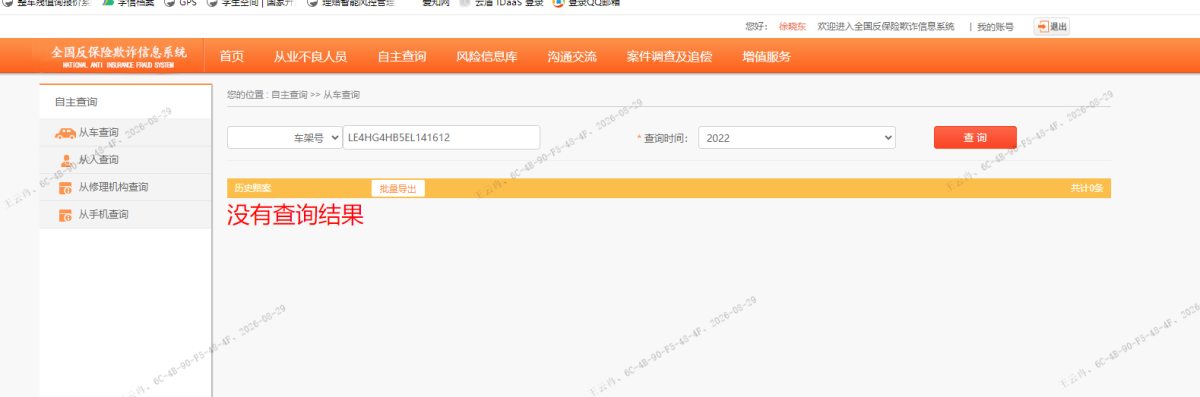
Task: Open the 车架号 search type dropdown
Action: pyautogui.click(x=284, y=137)
